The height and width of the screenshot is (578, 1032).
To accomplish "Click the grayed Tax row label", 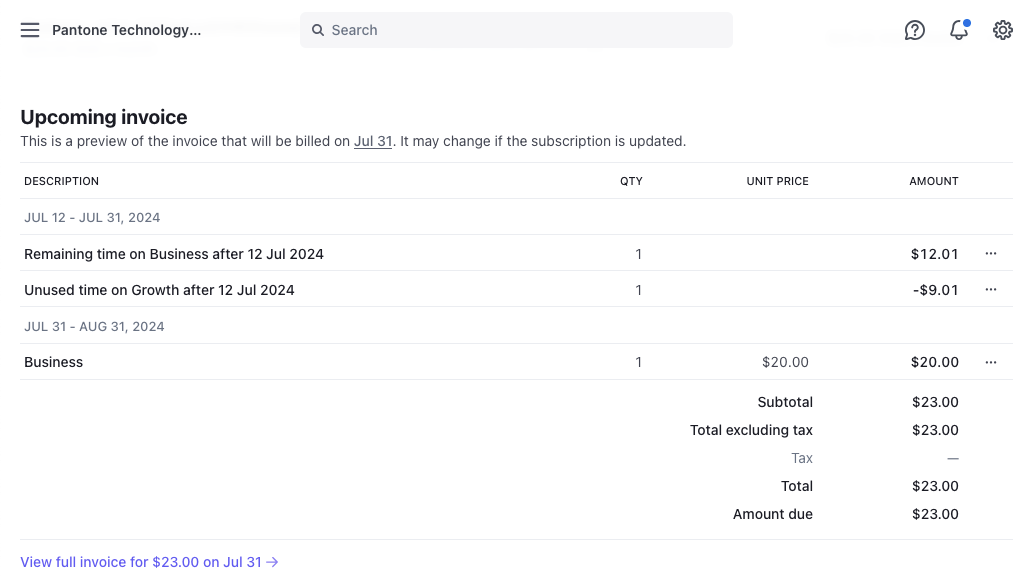I will tap(801, 457).
